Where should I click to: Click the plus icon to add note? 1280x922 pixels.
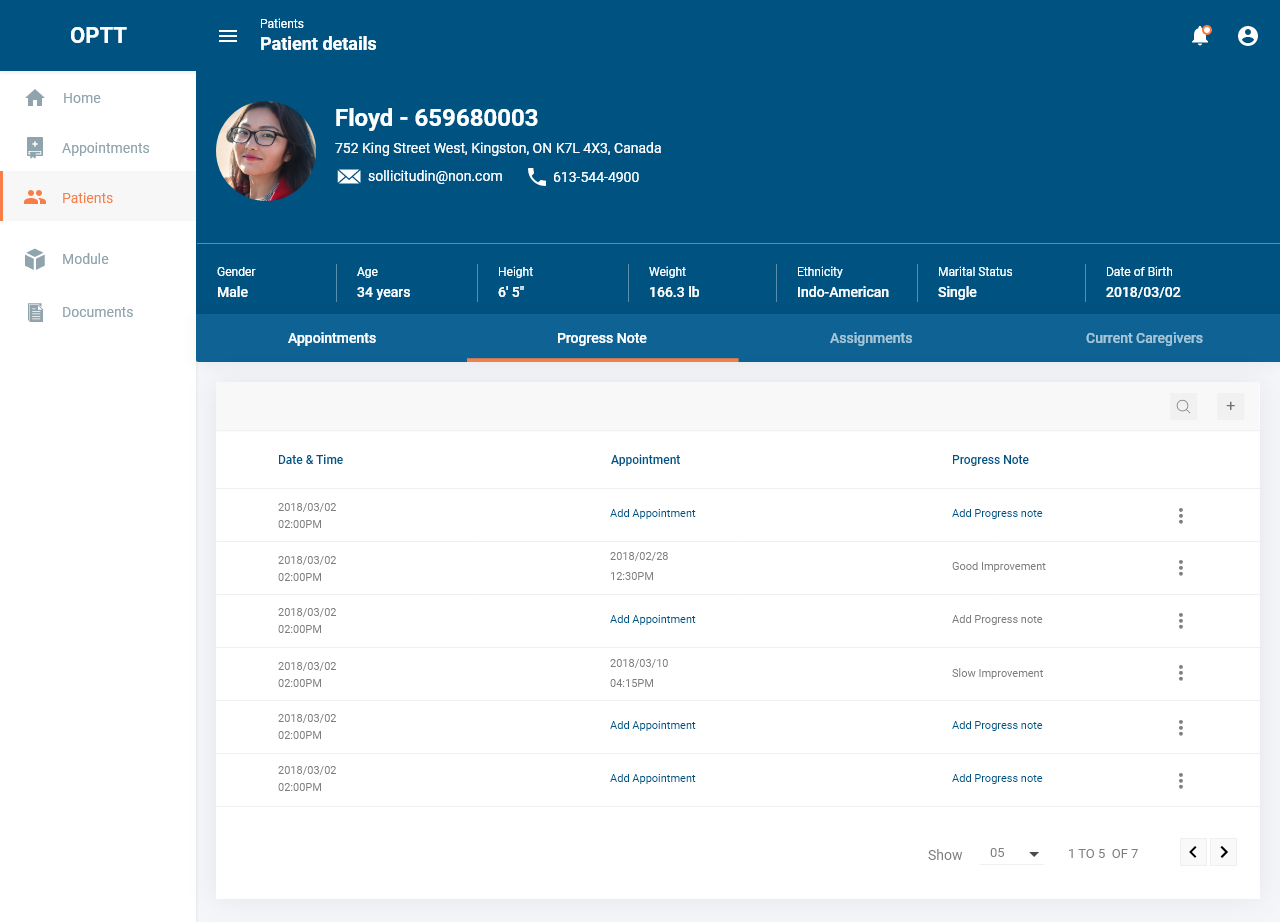pyautogui.click(x=1231, y=406)
